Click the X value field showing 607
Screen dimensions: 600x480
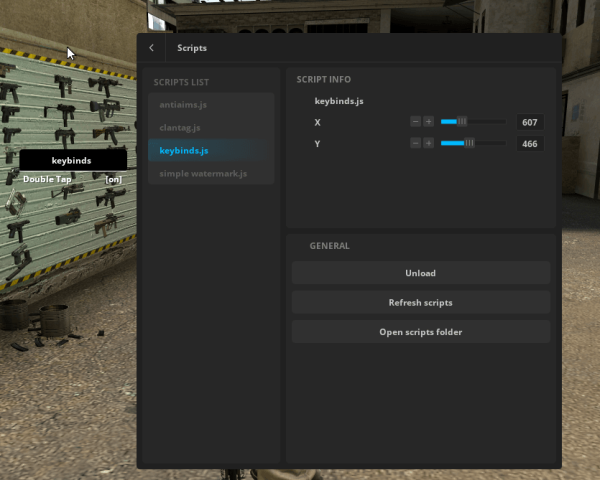click(x=530, y=122)
